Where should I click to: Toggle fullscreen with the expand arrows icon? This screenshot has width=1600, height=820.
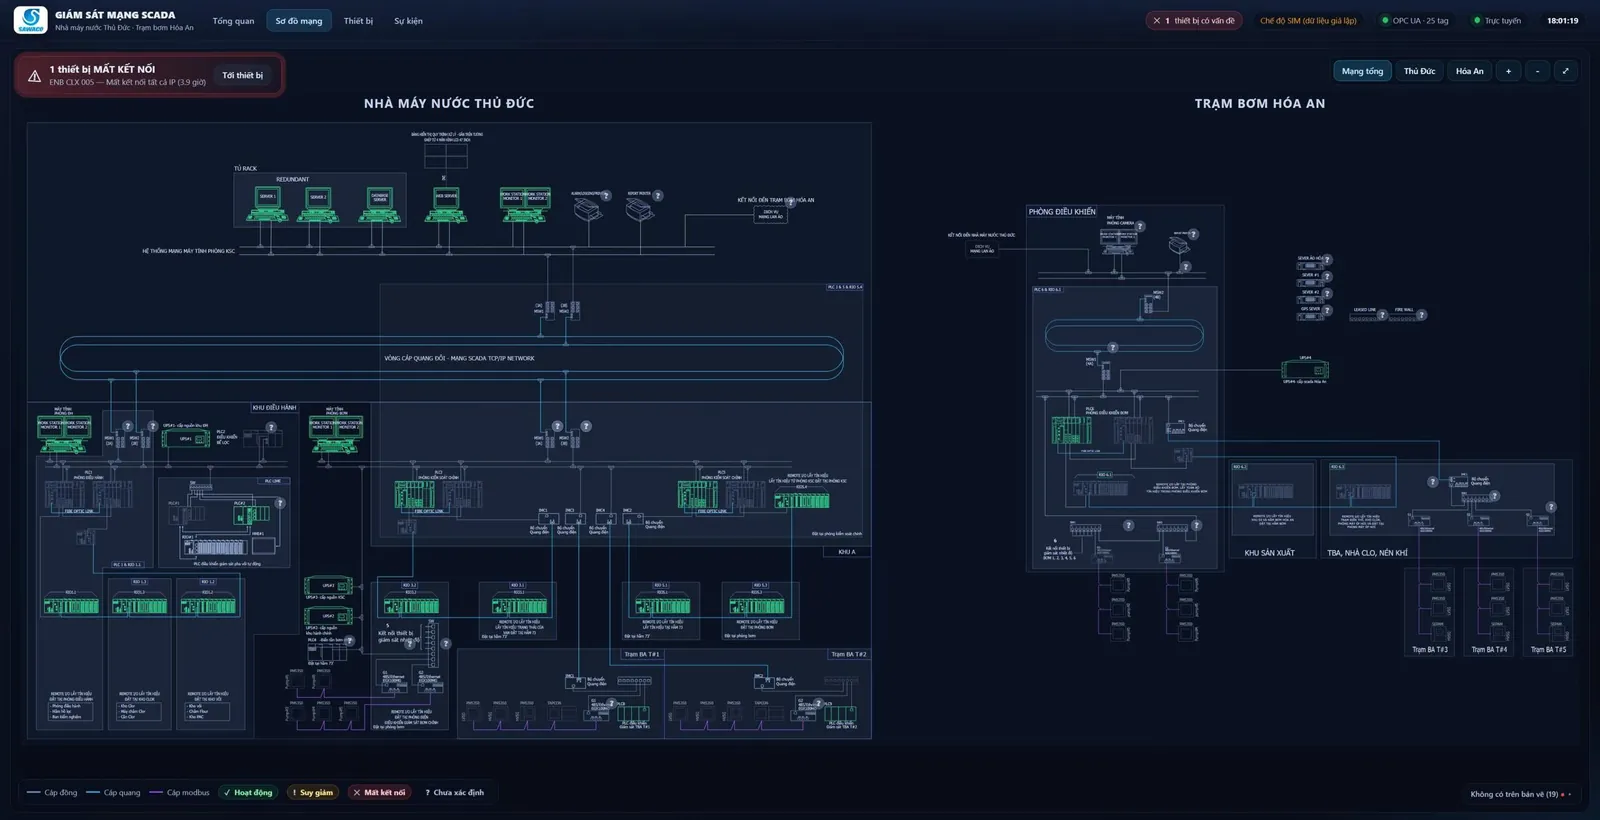coord(1565,71)
